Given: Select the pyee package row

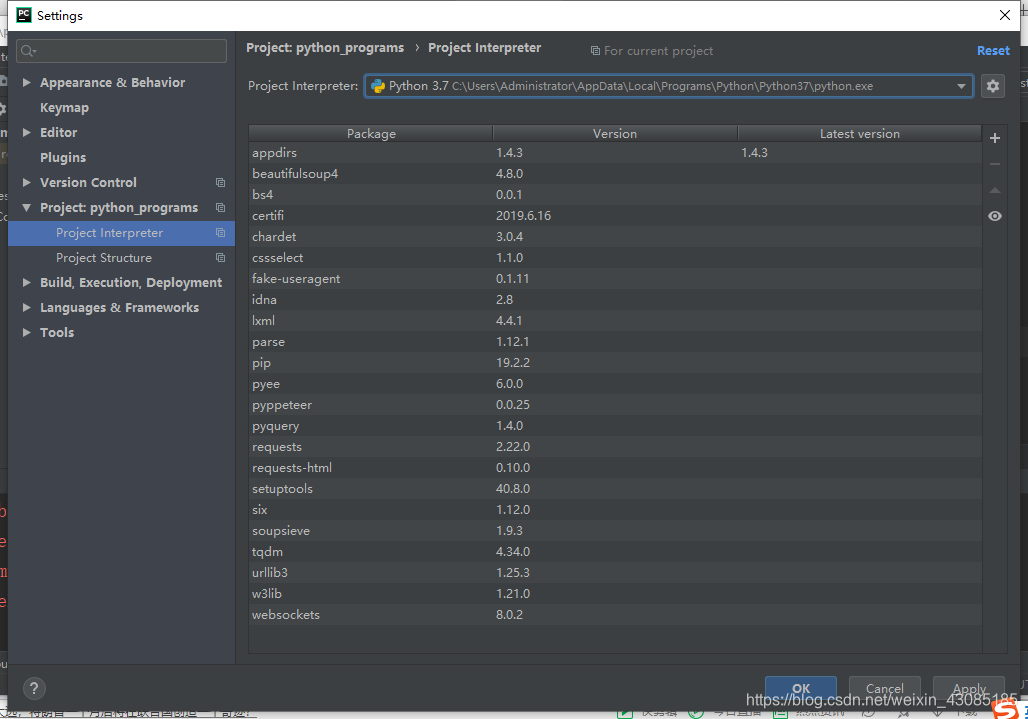Looking at the screenshot, I should [615, 383].
